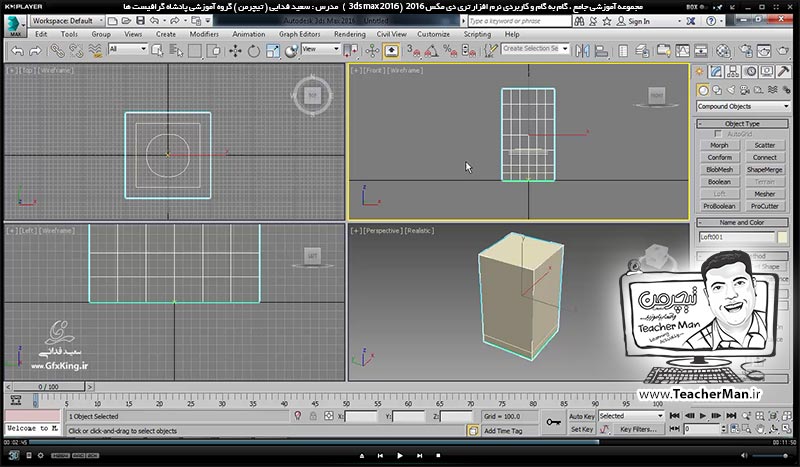
Task: Open the All selection filter dropdown
Action: pos(128,49)
